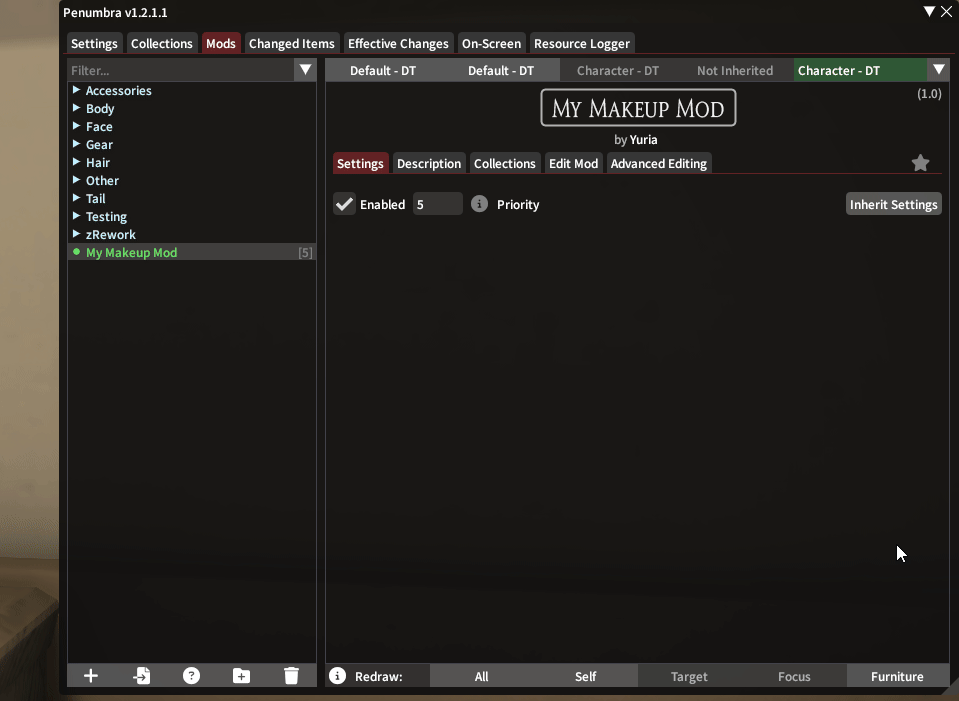Click the favorite star icon

click(920, 163)
